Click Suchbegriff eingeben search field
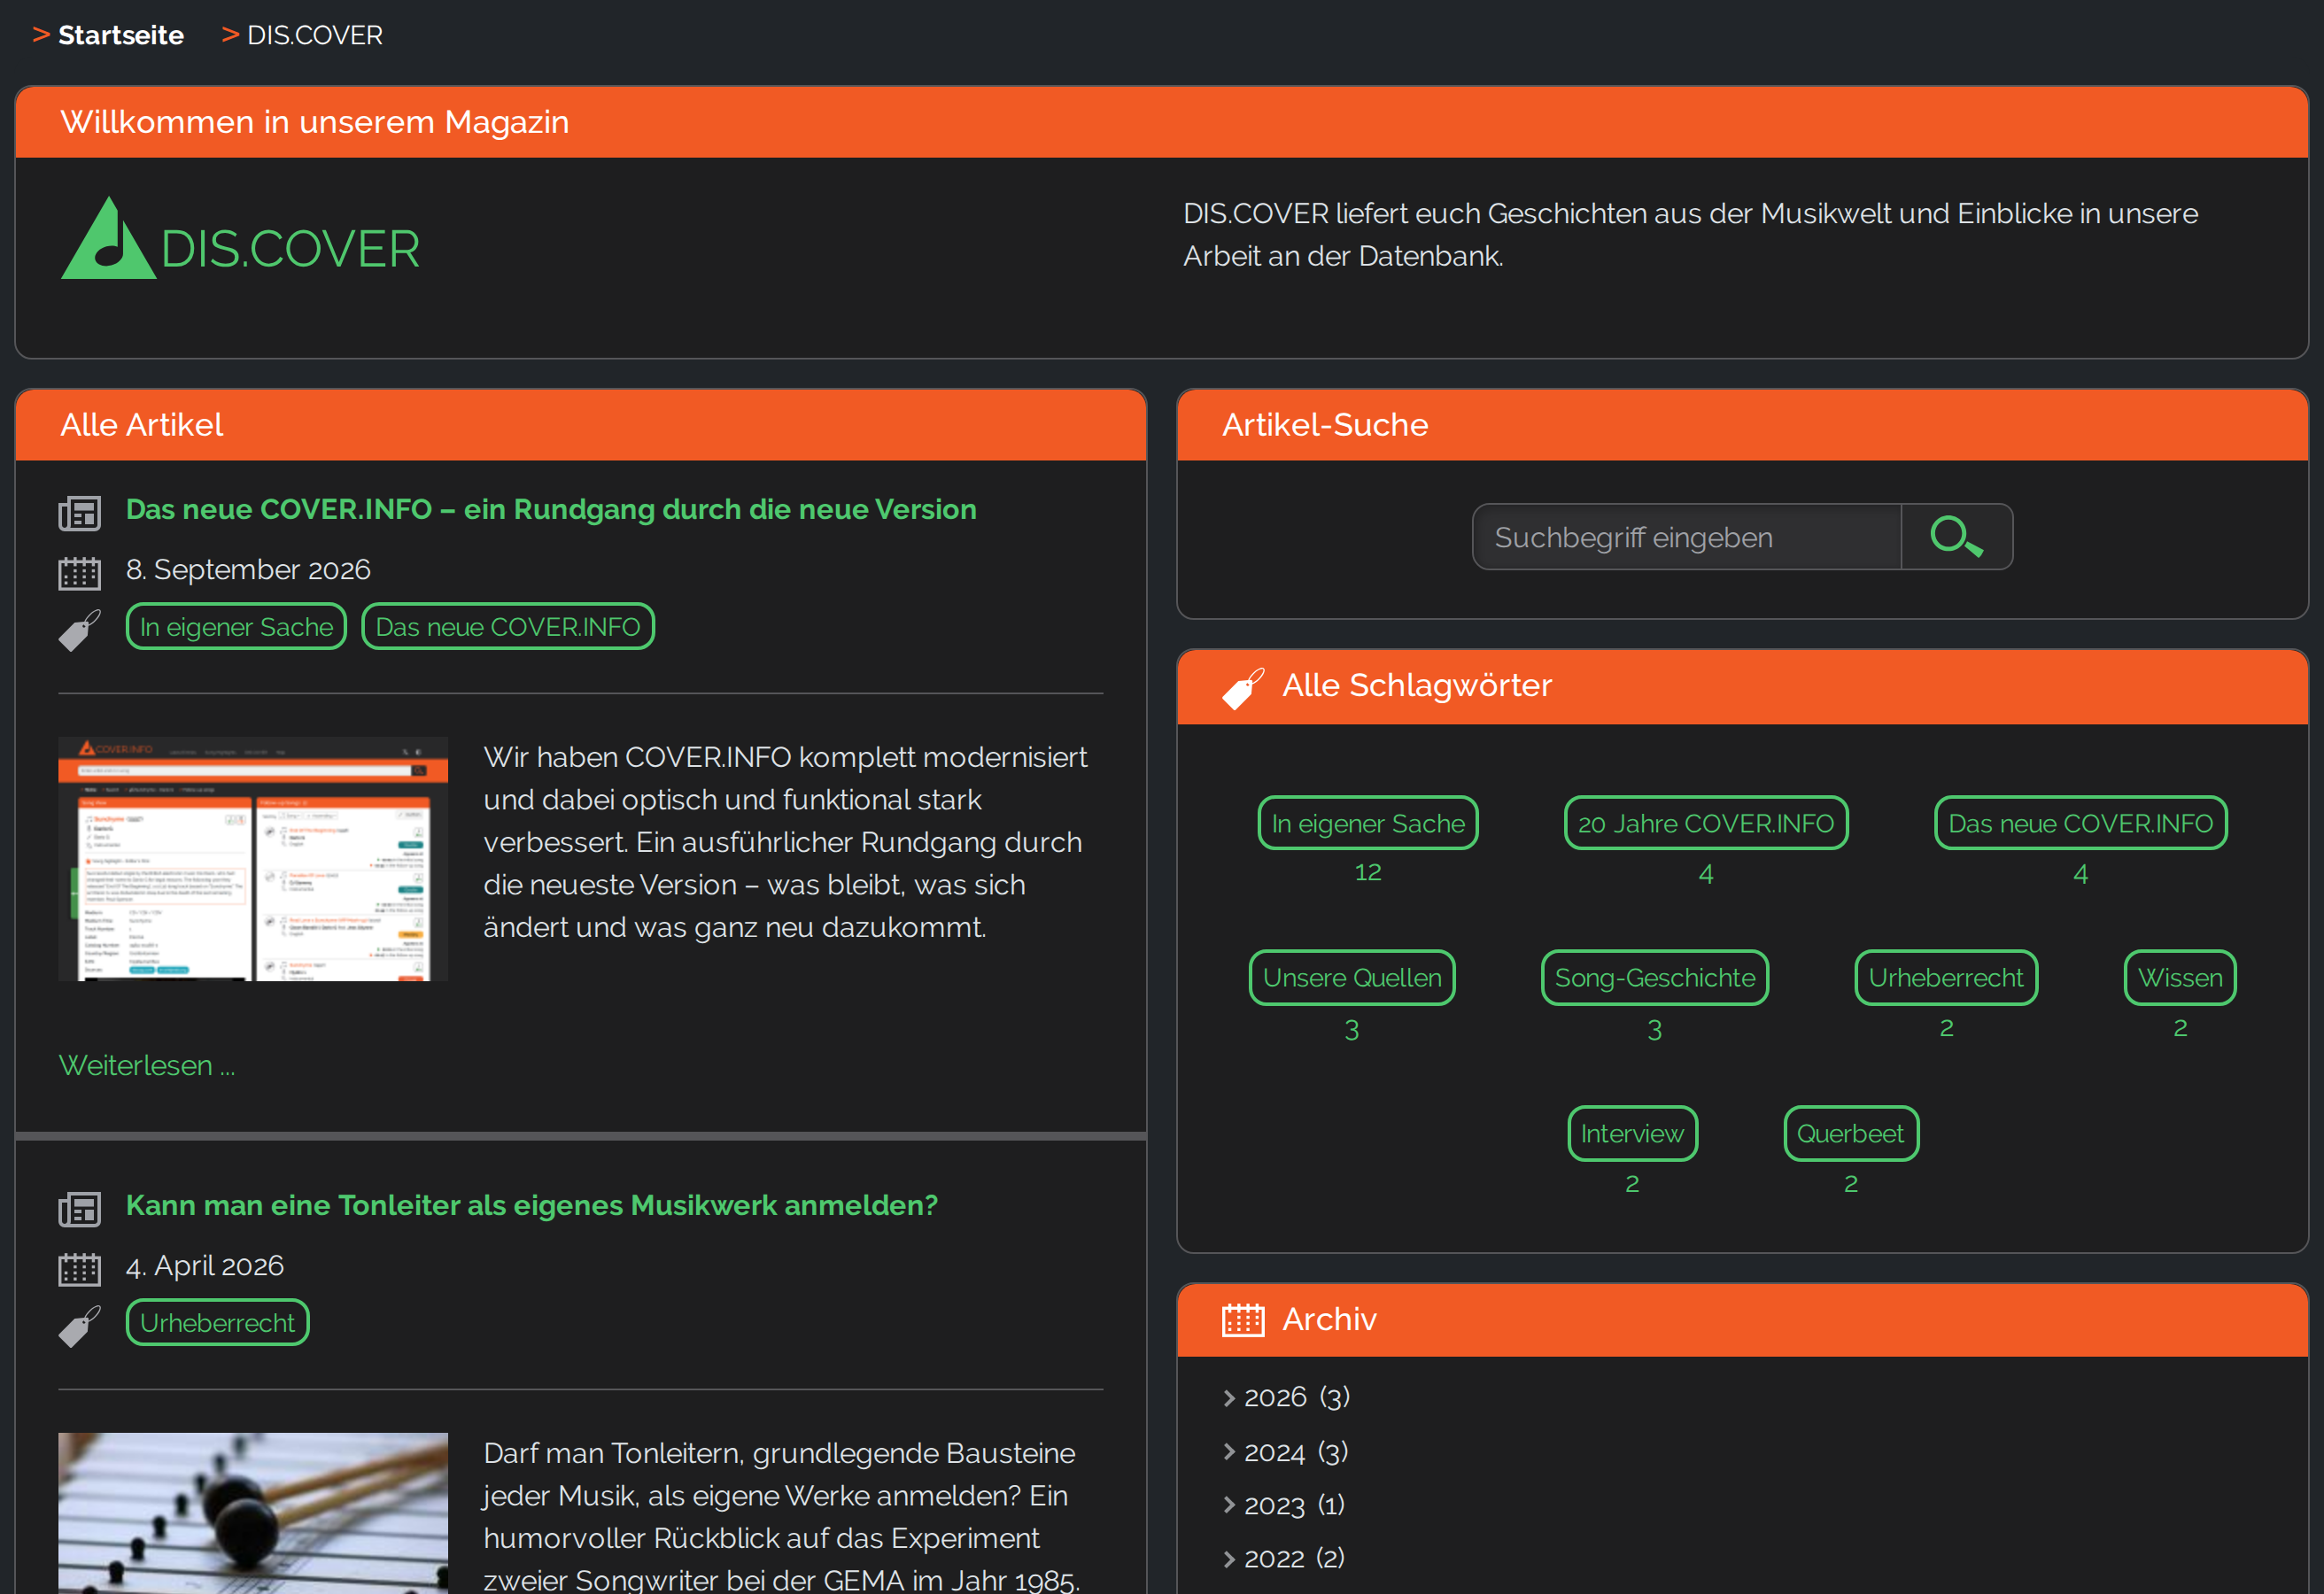This screenshot has height=1594, width=2324. coord(1686,537)
